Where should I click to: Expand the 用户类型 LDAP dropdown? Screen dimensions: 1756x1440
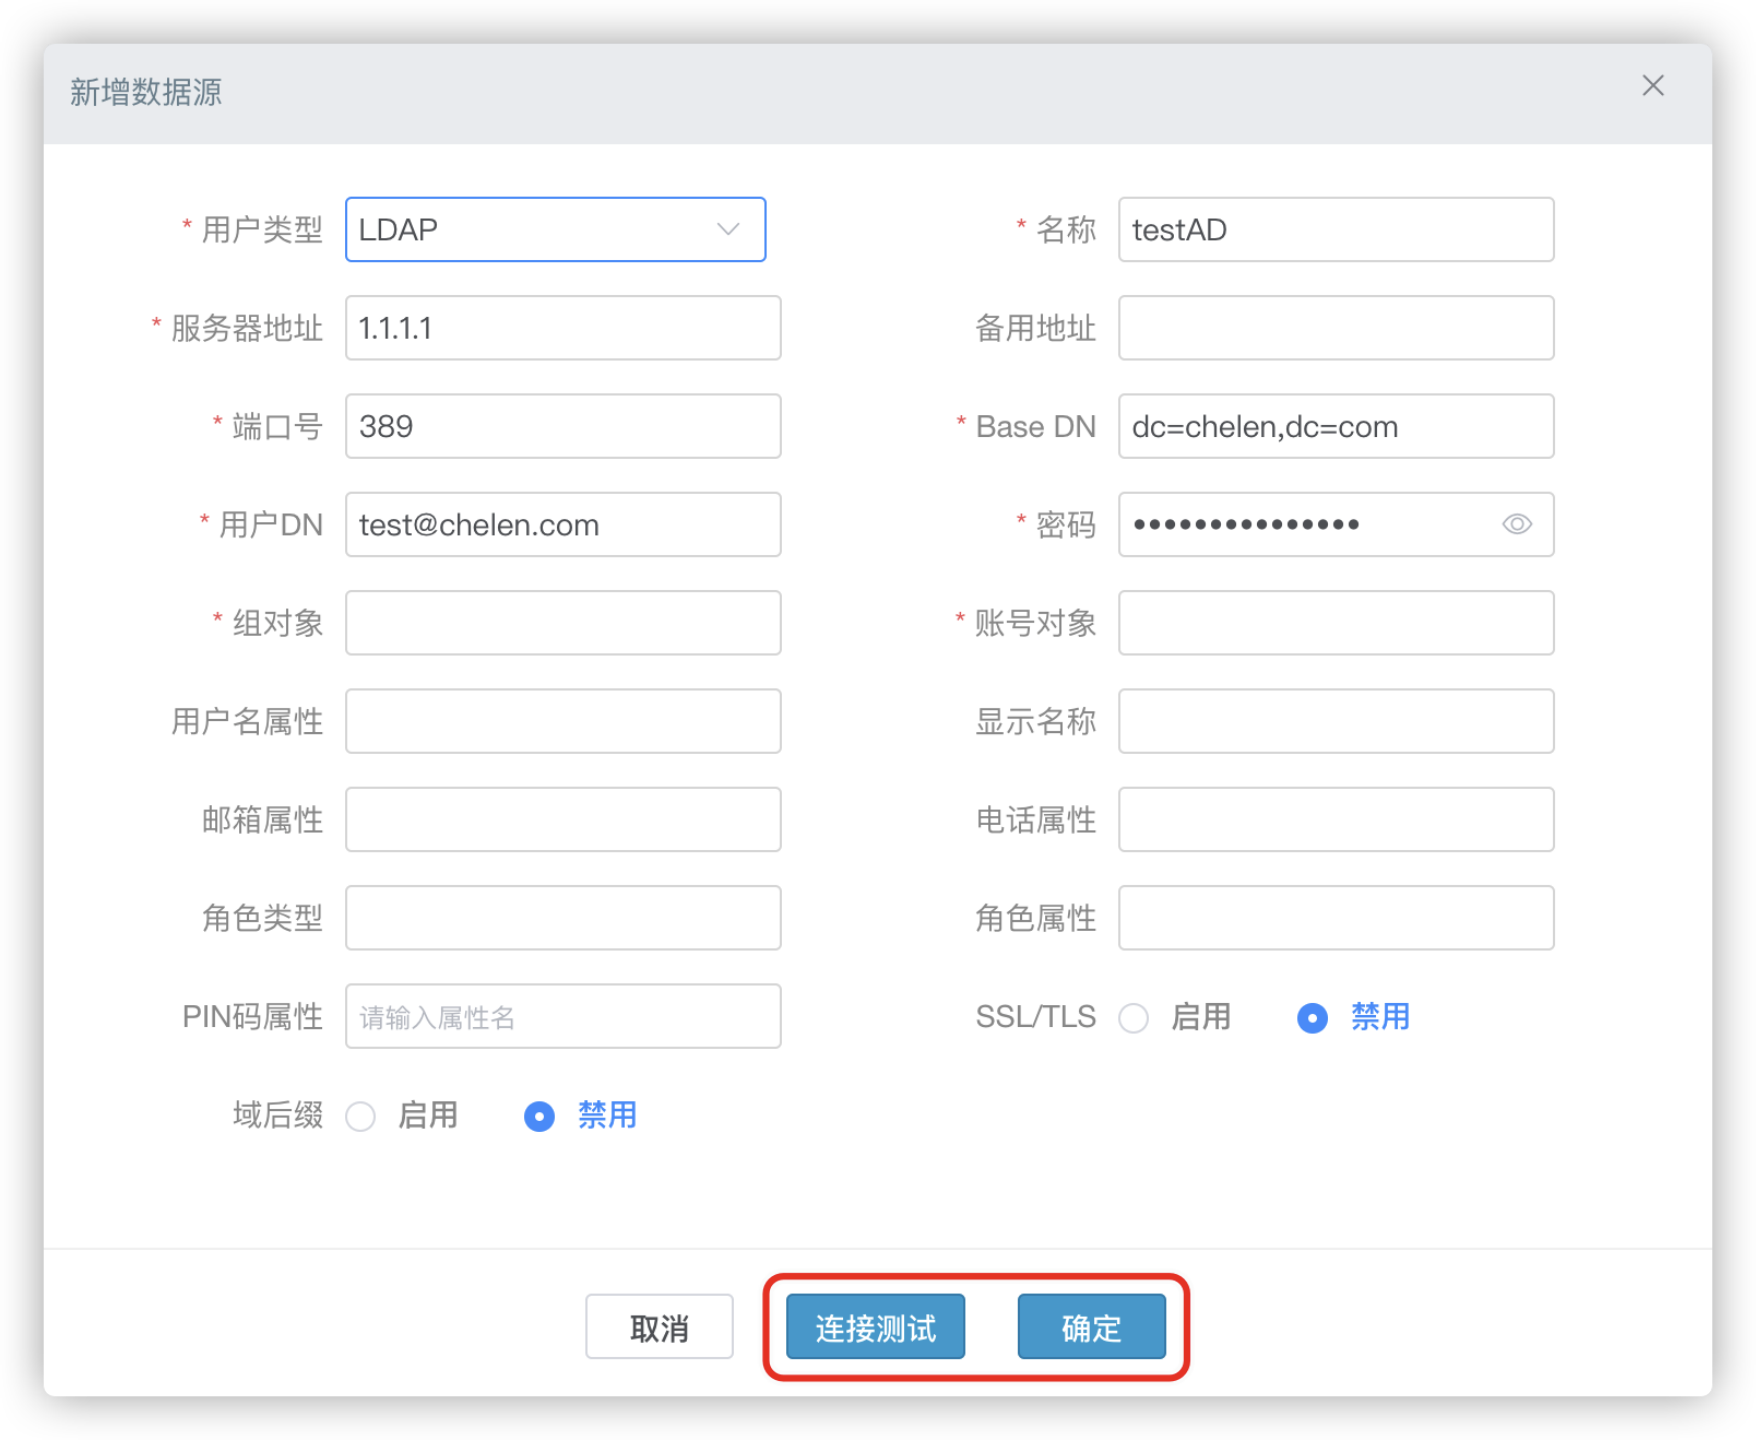(555, 230)
